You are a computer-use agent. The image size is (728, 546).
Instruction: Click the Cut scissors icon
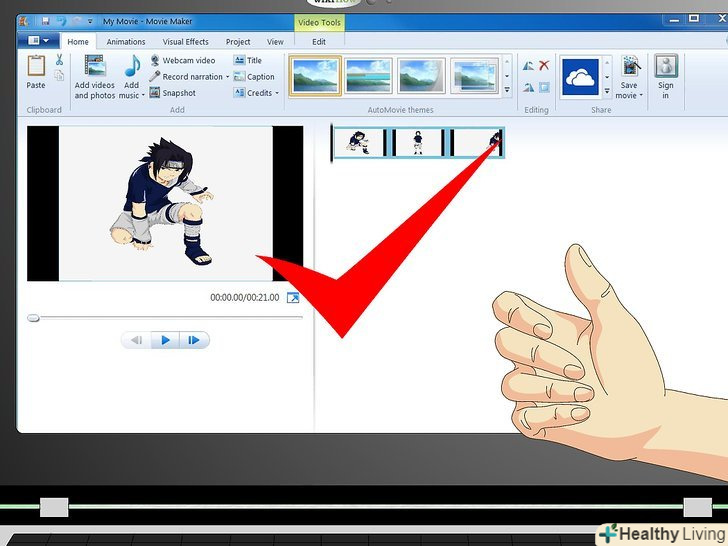pyautogui.click(x=59, y=60)
